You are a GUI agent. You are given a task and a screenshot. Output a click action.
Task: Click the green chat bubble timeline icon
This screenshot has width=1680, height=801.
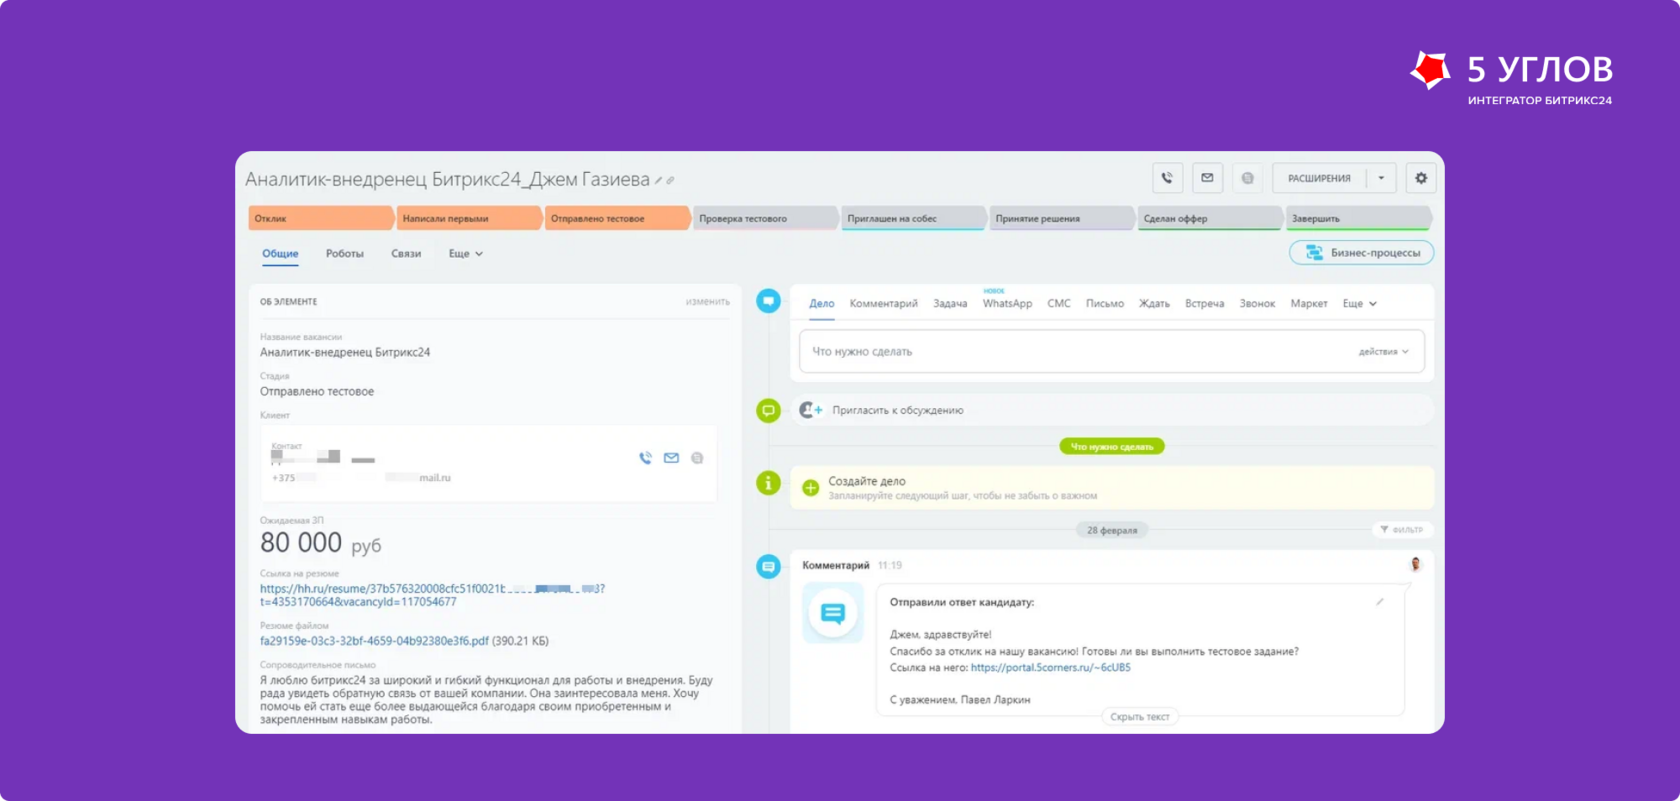(768, 410)
